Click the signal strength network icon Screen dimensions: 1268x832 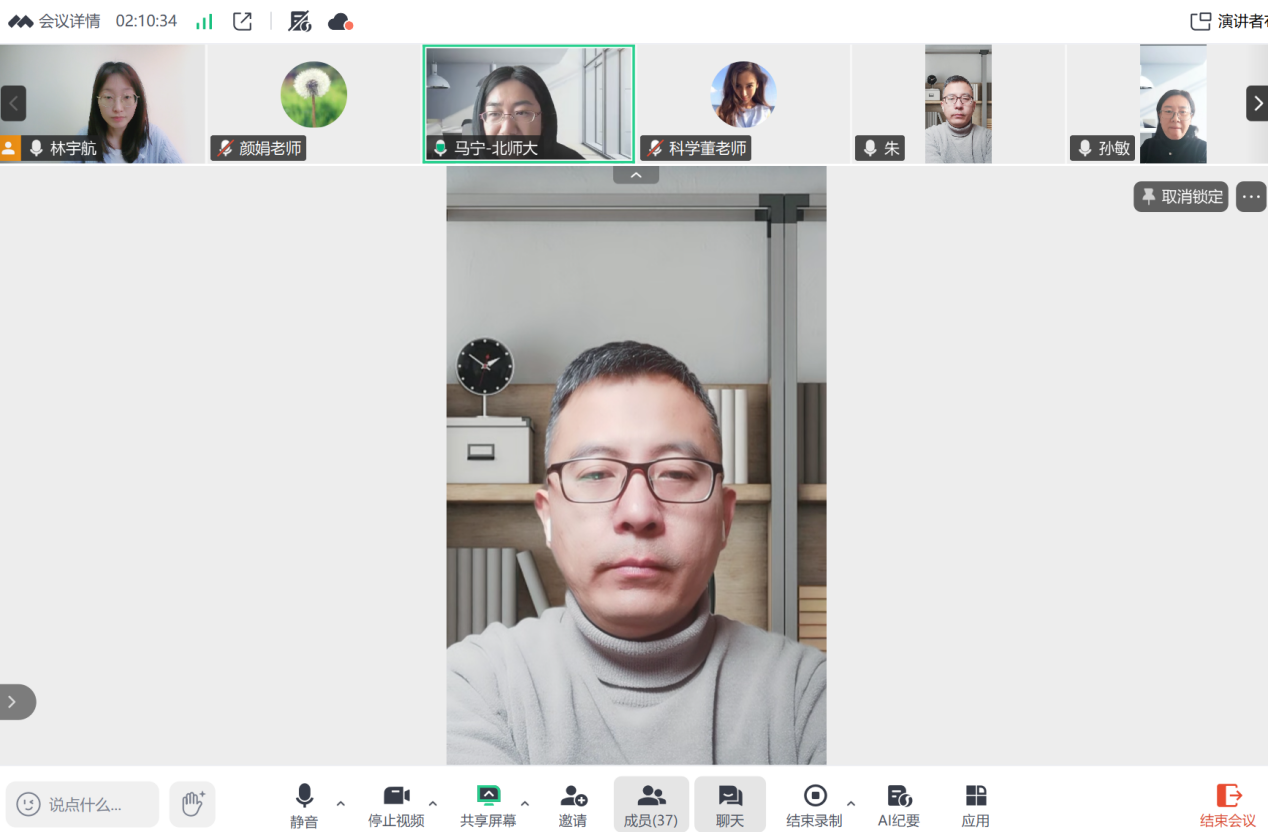point(204,21)
